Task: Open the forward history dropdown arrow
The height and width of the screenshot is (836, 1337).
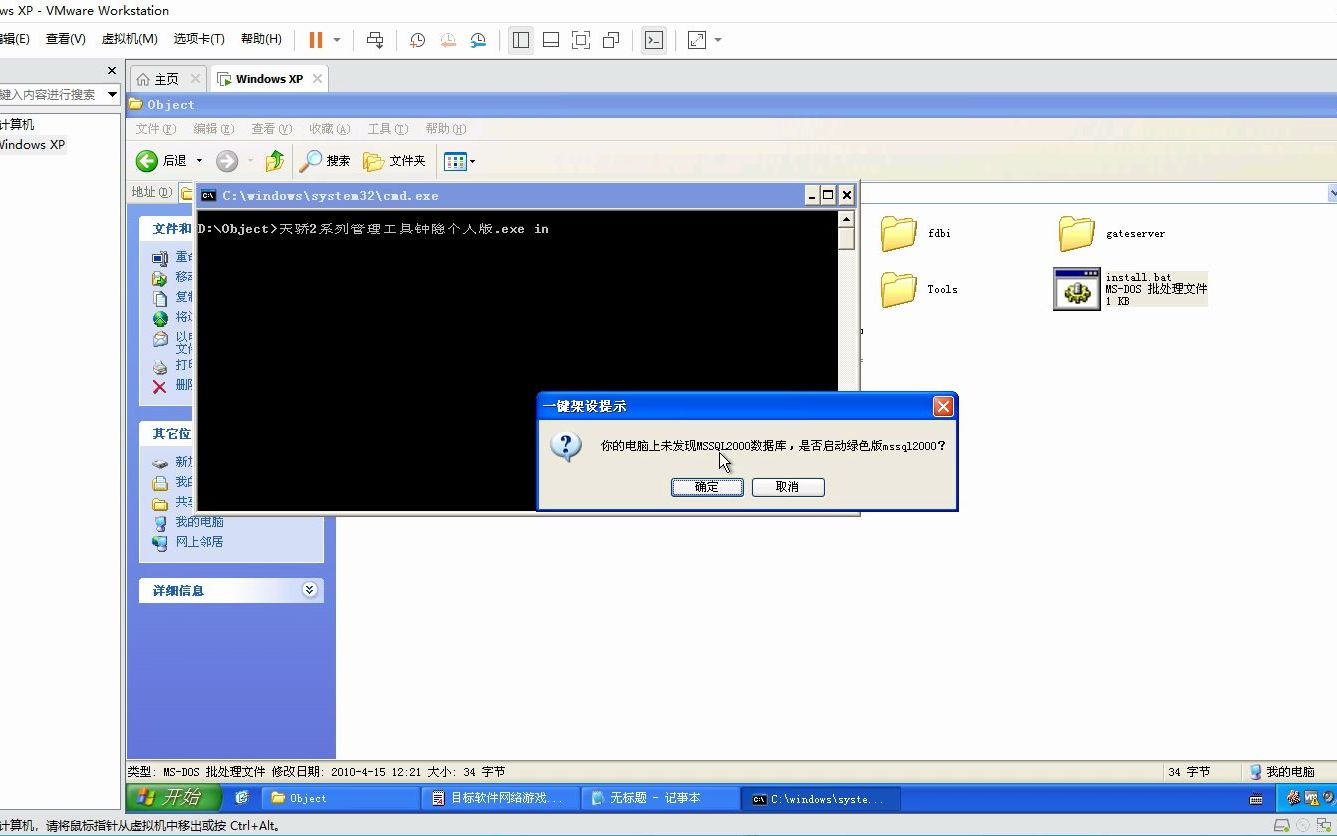Action: (x=250, y=160)
